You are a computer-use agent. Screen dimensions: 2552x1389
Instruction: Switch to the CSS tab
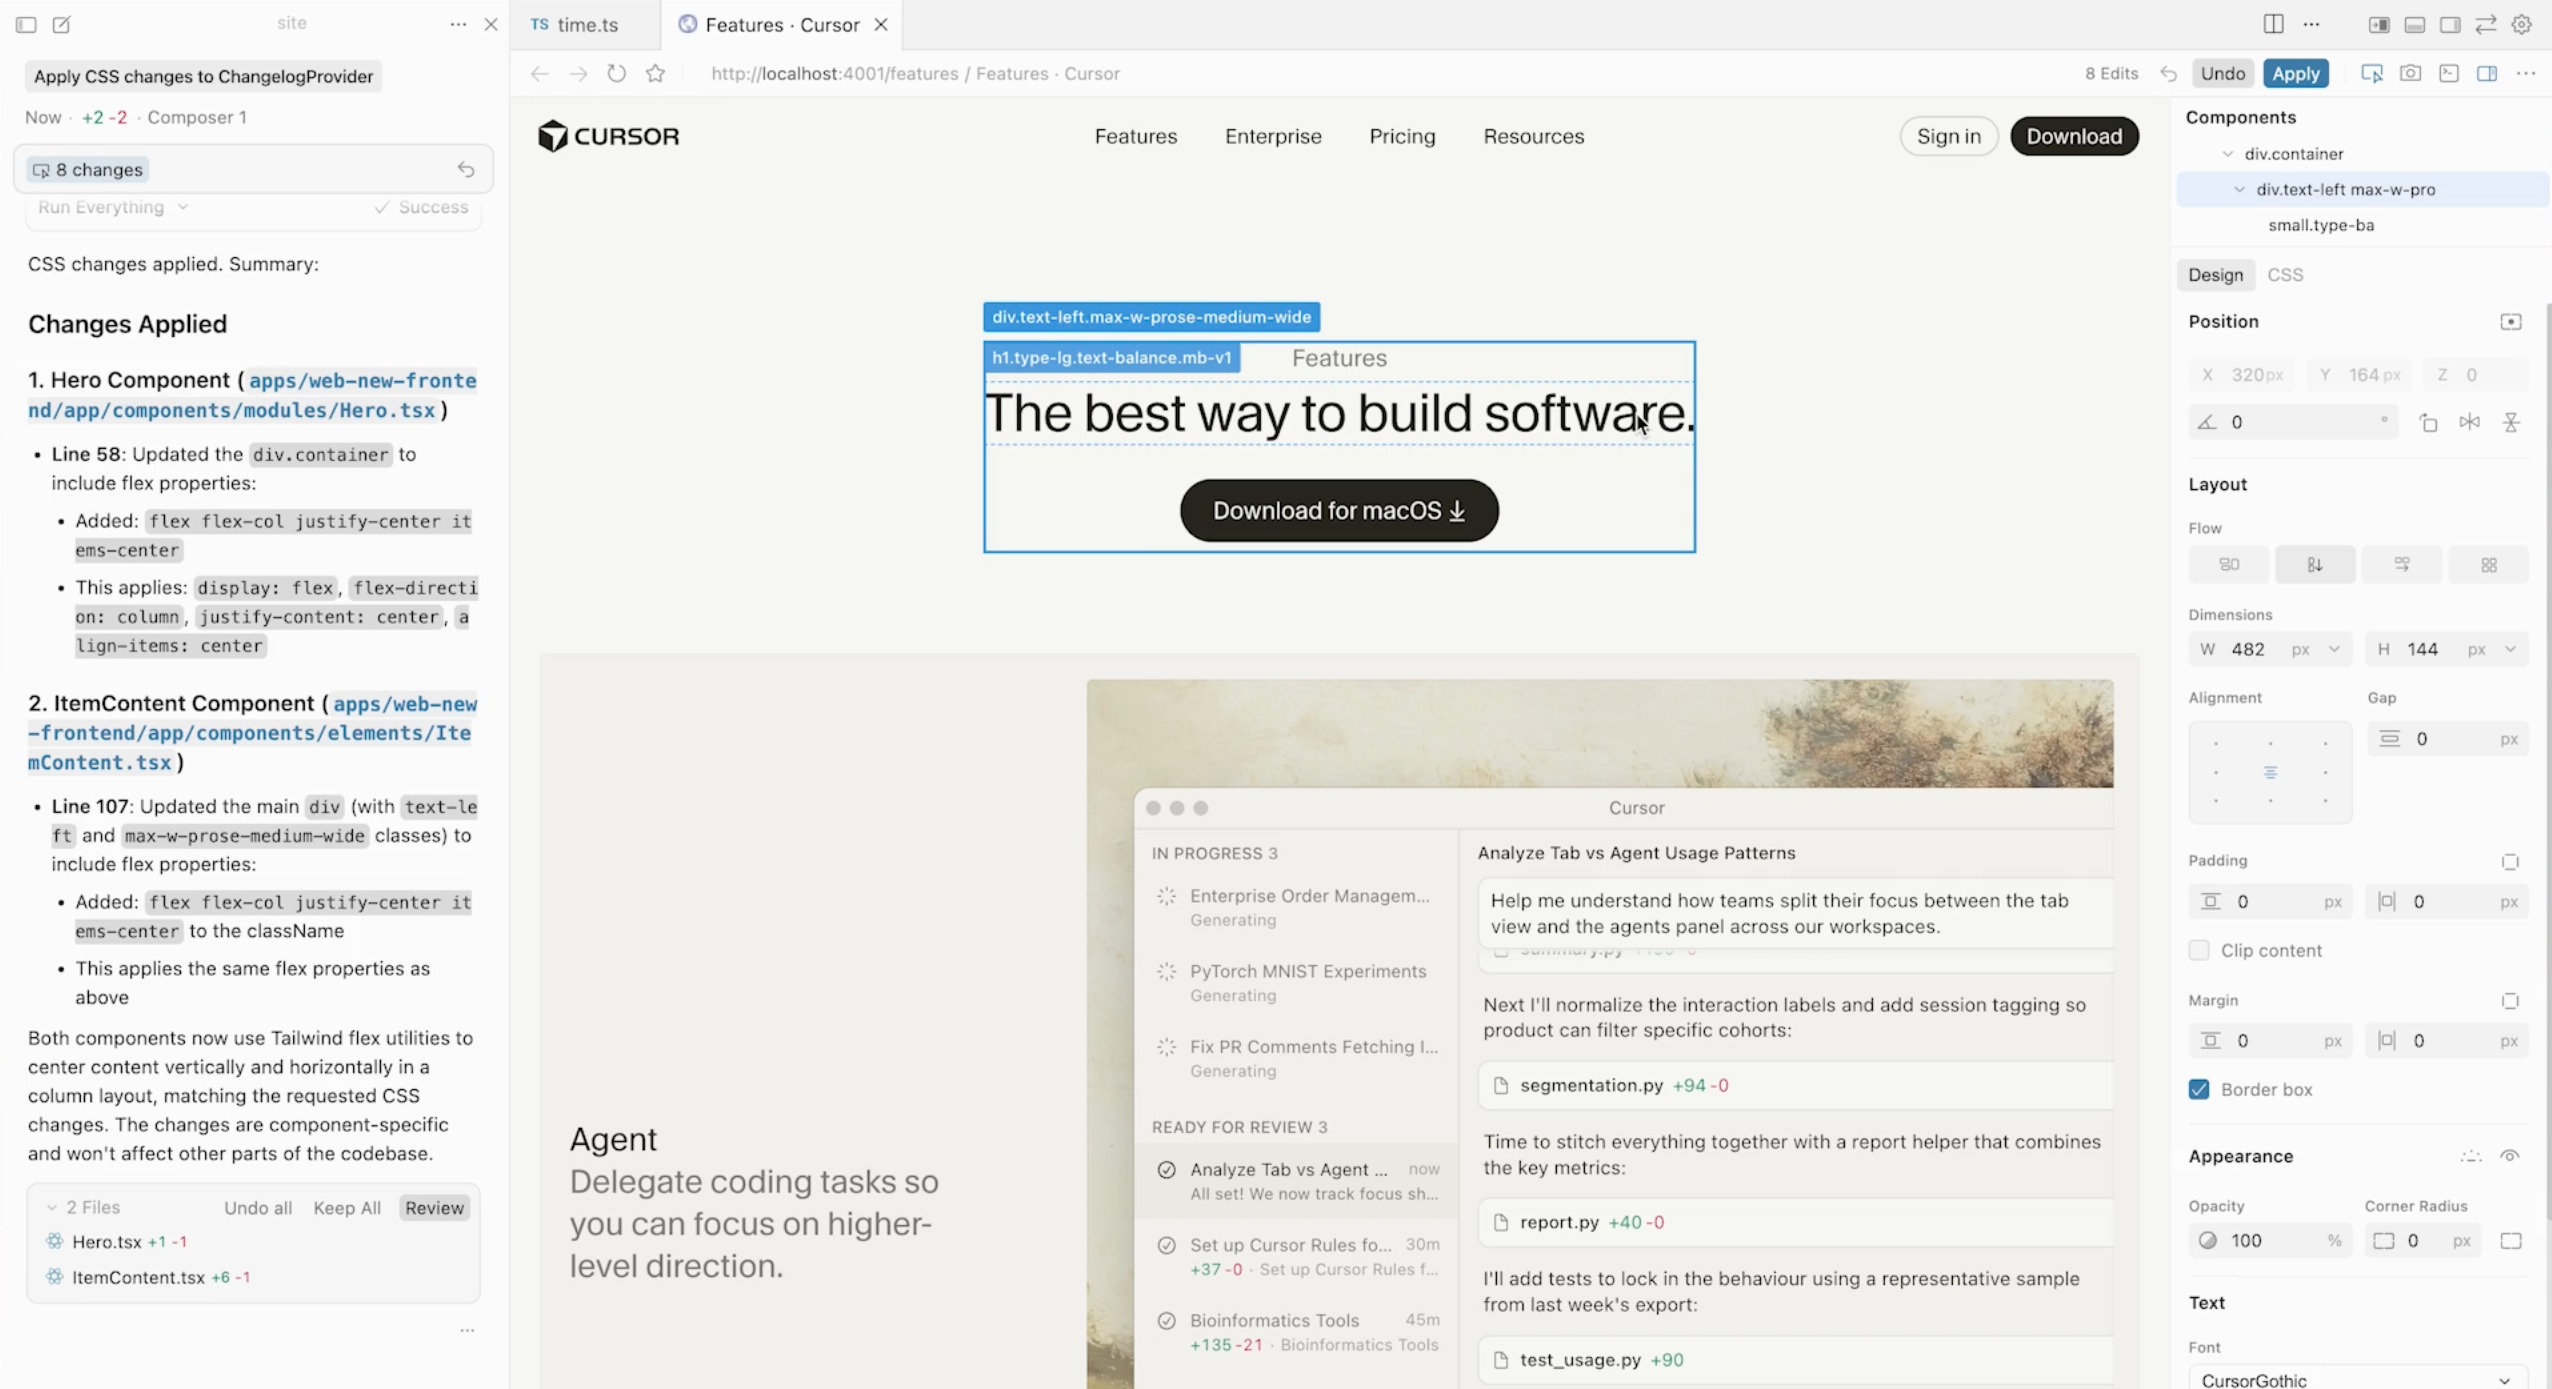click(2288, 274)
